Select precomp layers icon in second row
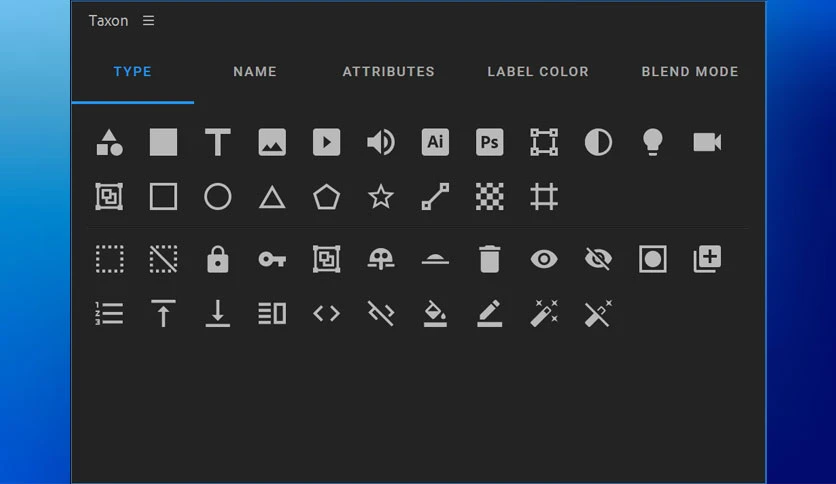836x484 pixels. pyautogui.click(x=109, y=197)
